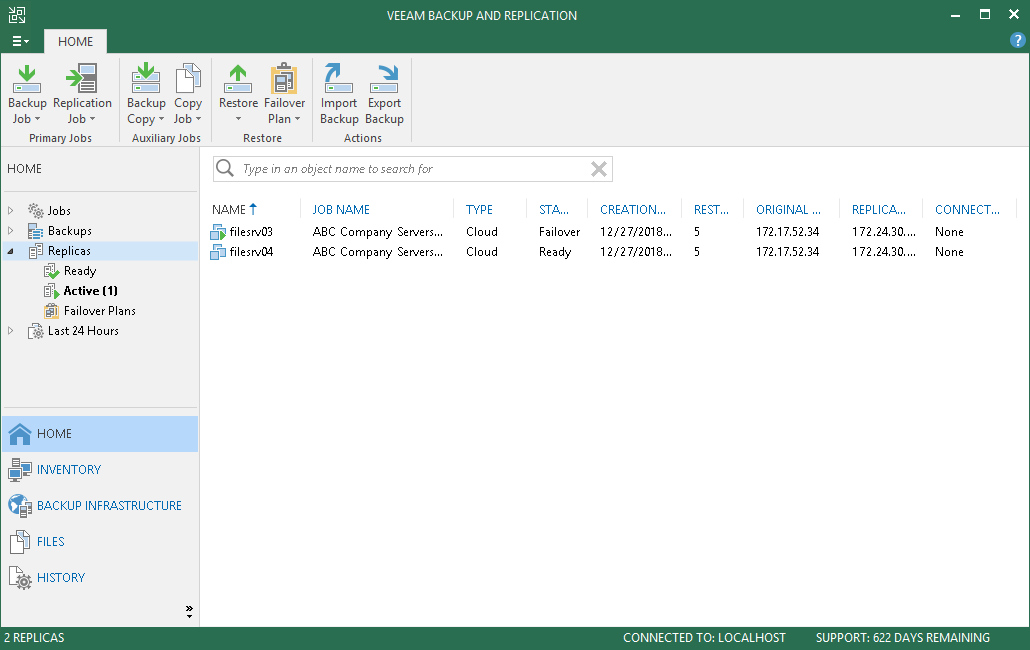
Task: Click the Replicas icon in tree
Action: (35, 251)
